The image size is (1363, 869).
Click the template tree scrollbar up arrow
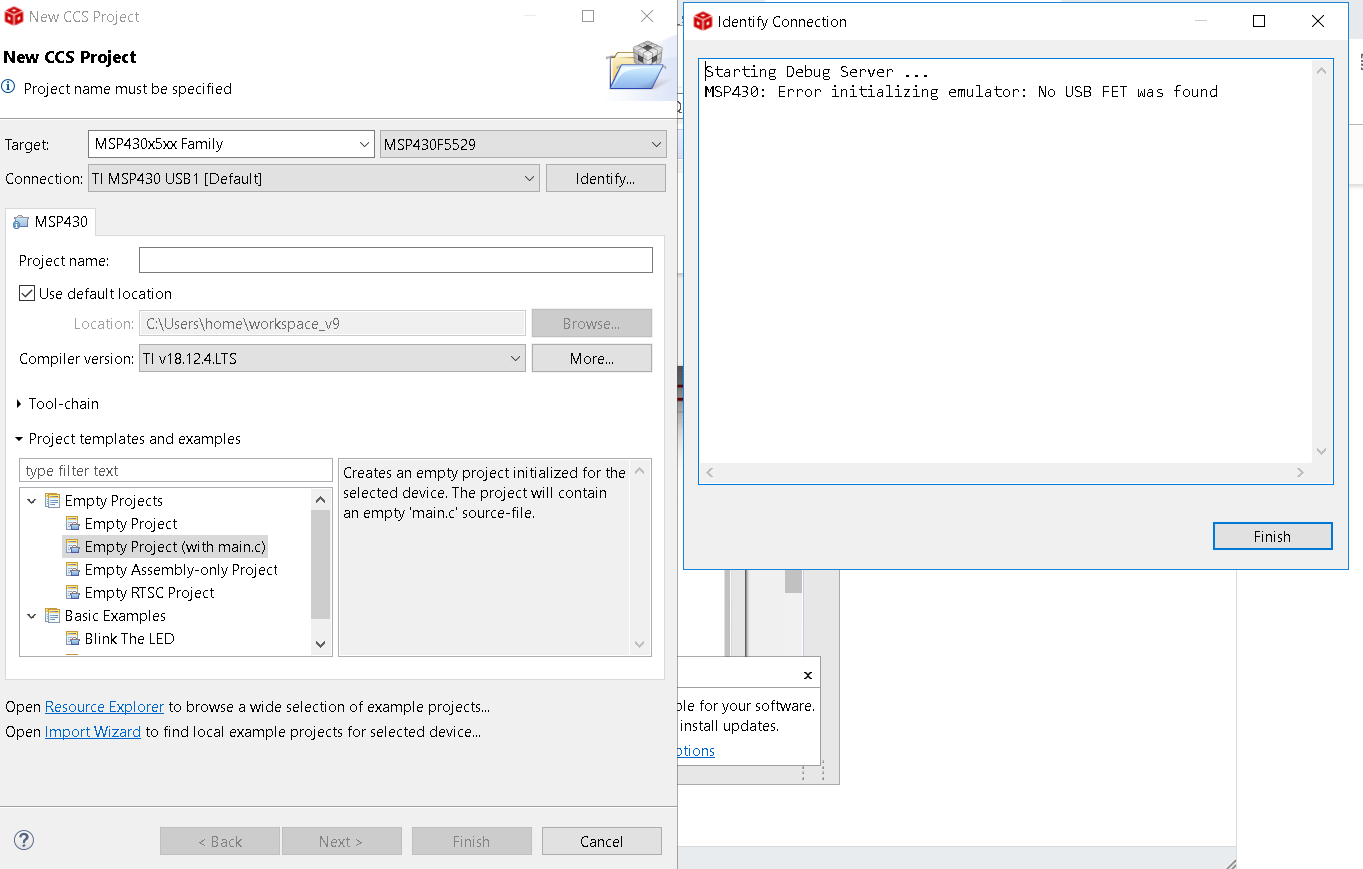[321, 499]
